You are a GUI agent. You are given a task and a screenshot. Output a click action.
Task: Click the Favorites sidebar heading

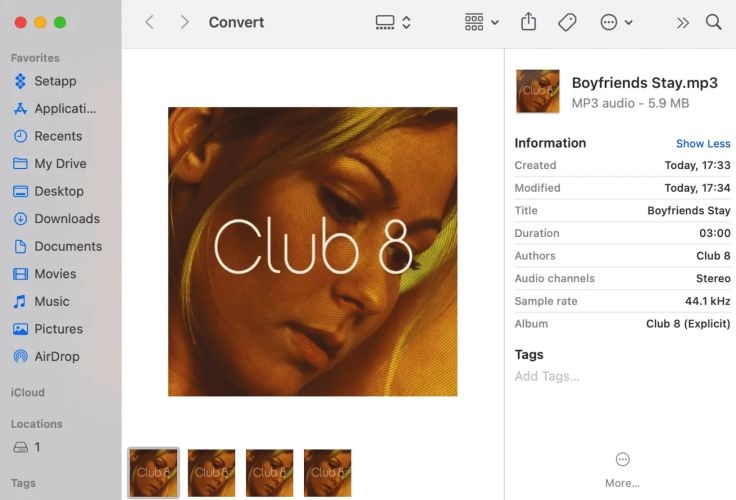pos(35,58)
